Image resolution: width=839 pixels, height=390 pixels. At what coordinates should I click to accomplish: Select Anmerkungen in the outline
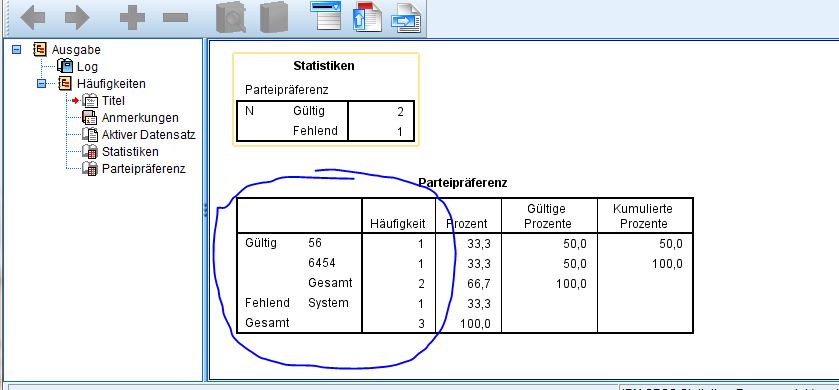140,118
